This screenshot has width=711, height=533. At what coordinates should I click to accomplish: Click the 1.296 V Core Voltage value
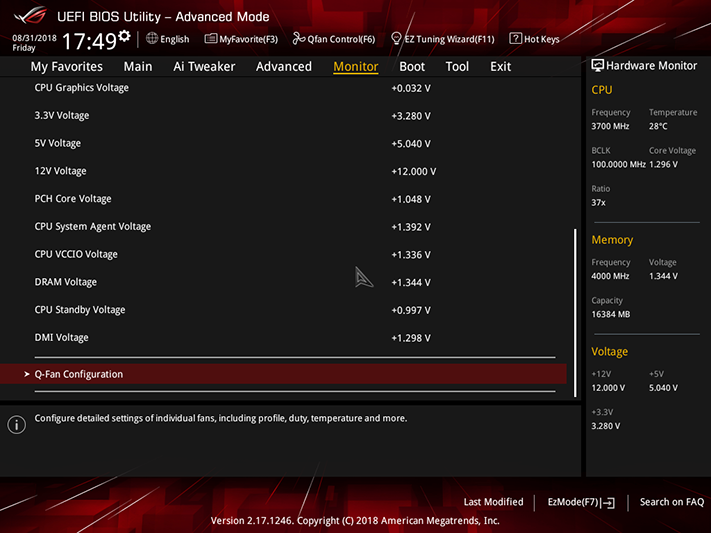pyautogui.click(x=663, y=164)
